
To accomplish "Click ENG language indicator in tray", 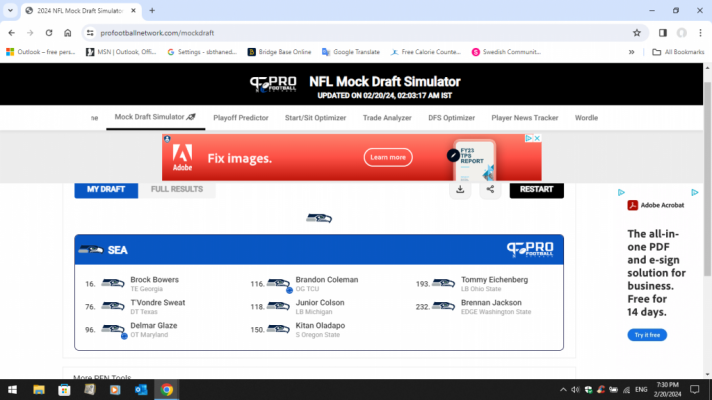I will coord(641,390).
